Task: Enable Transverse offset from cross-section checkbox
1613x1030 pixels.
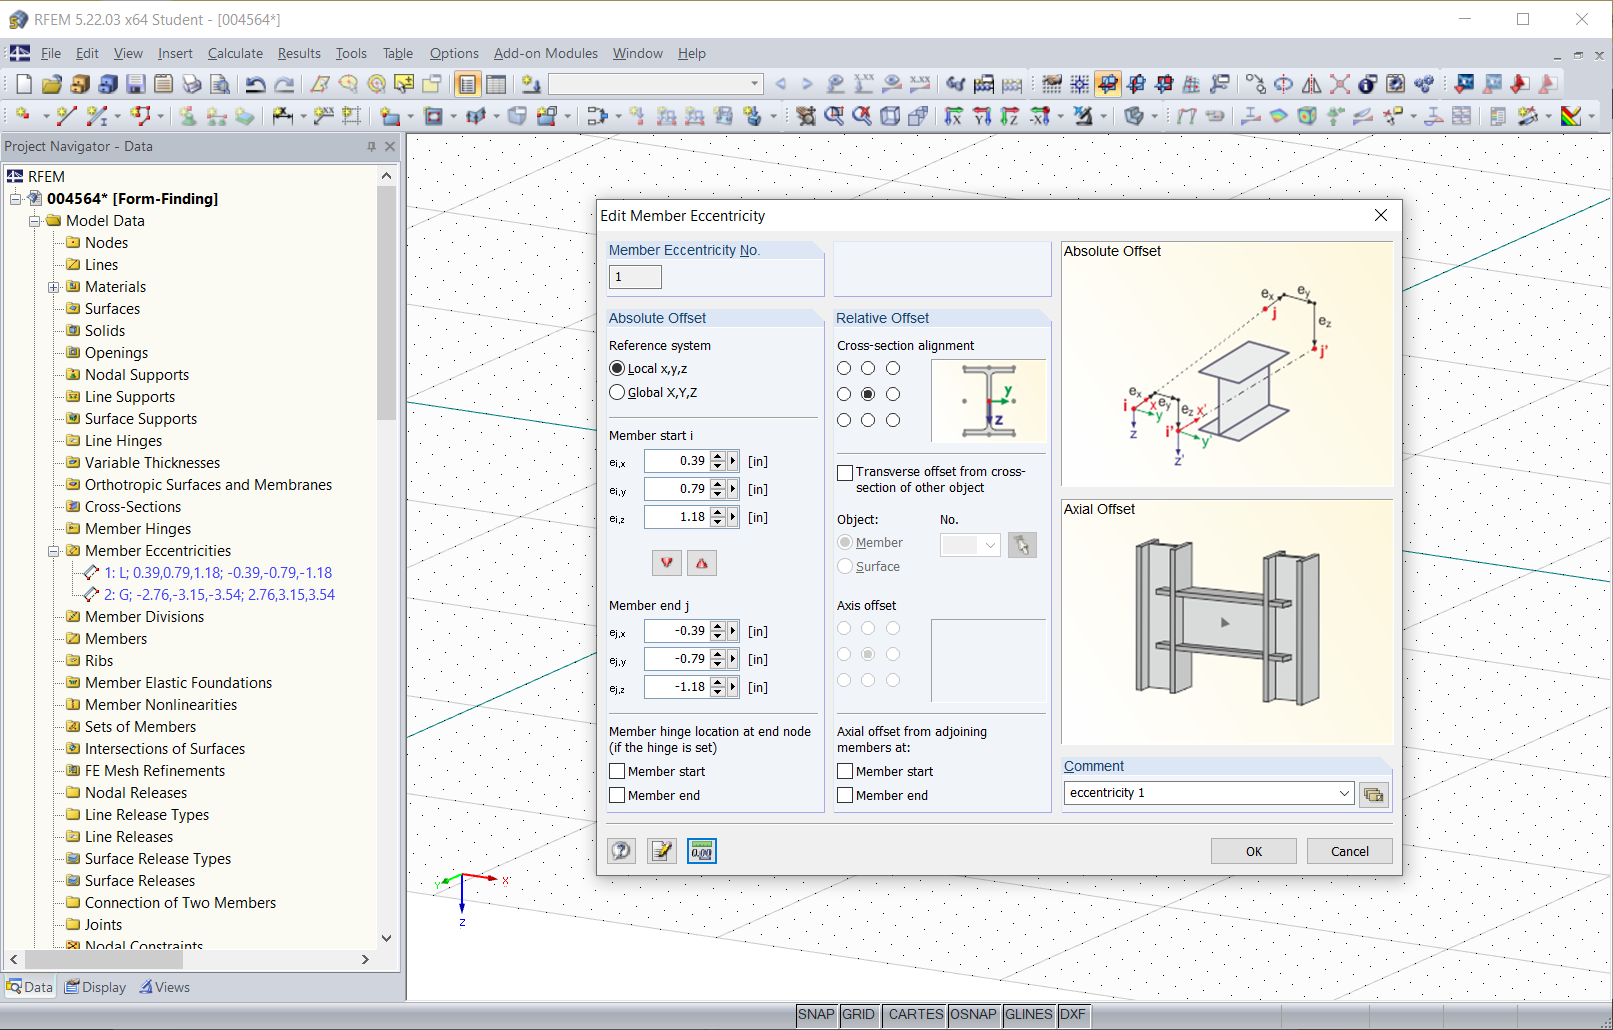Action: (x=845, y=473)
